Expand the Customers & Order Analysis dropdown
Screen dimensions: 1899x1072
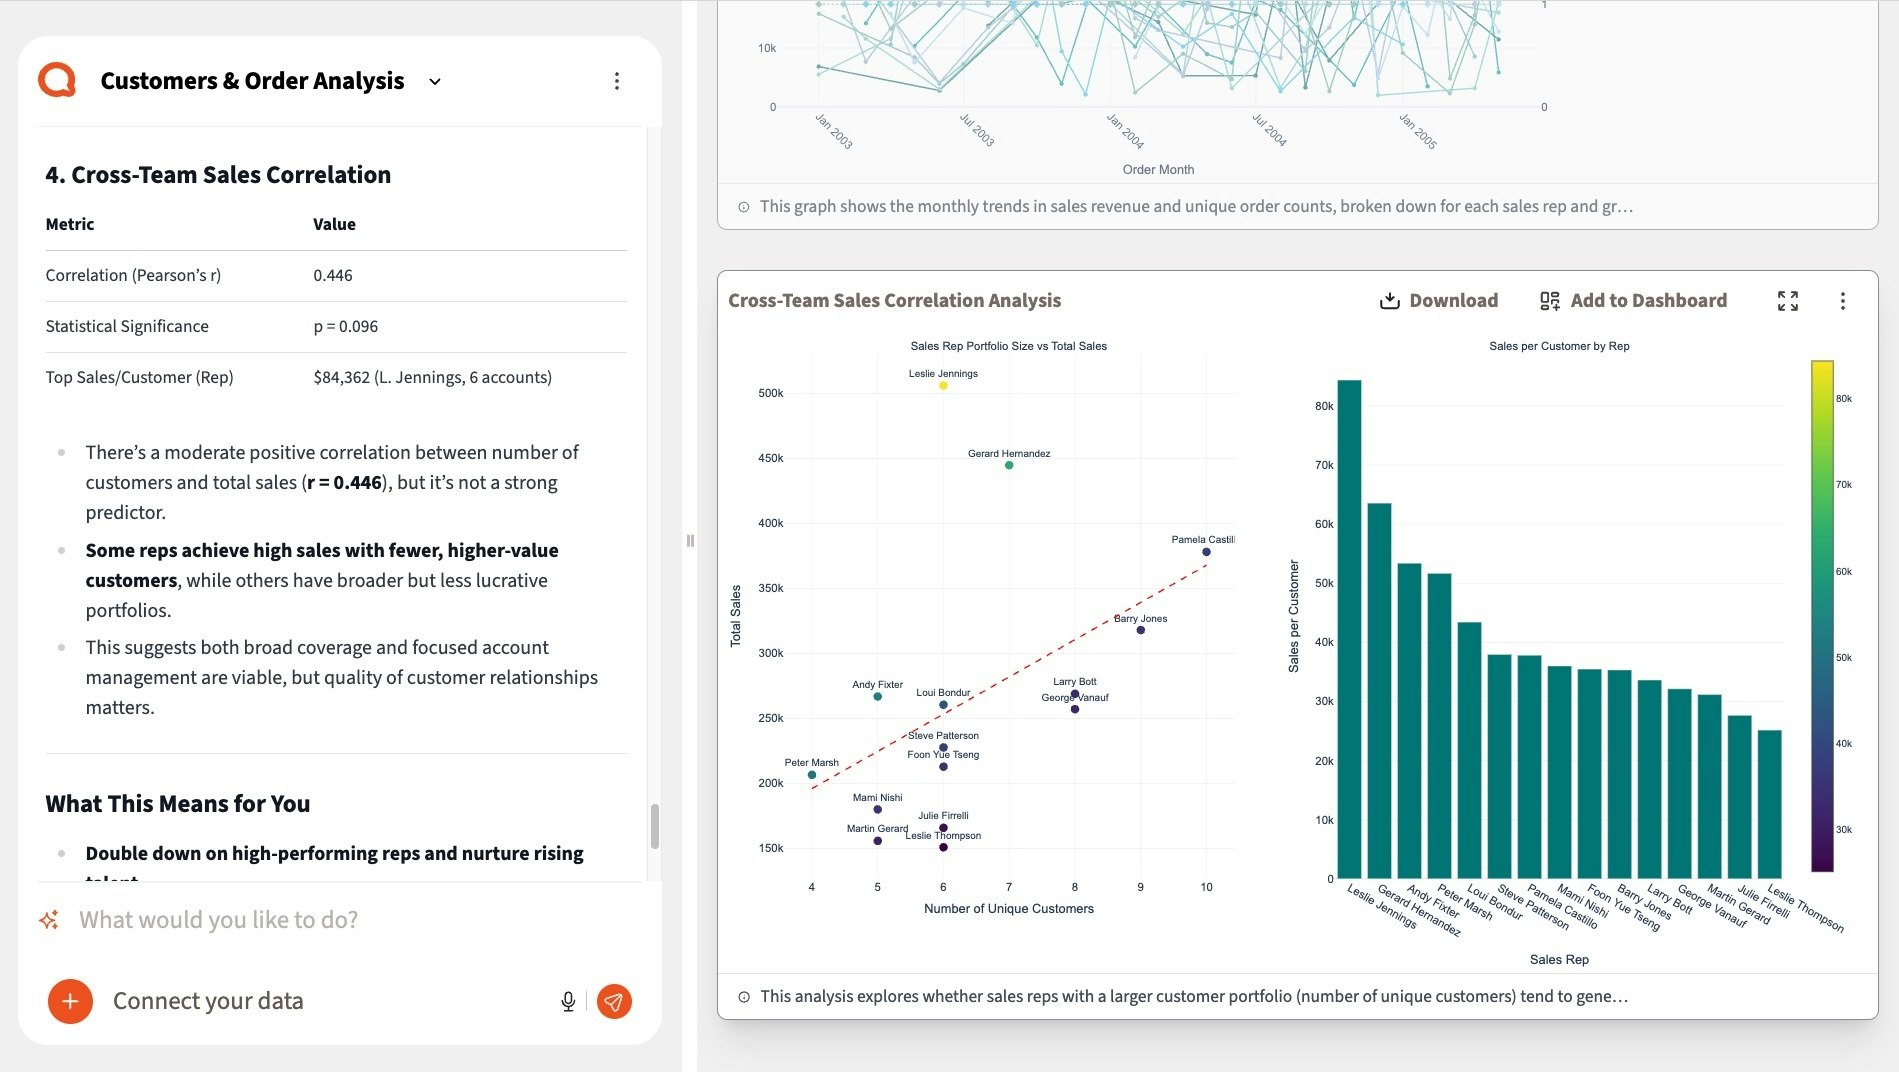tap(435, 82)
